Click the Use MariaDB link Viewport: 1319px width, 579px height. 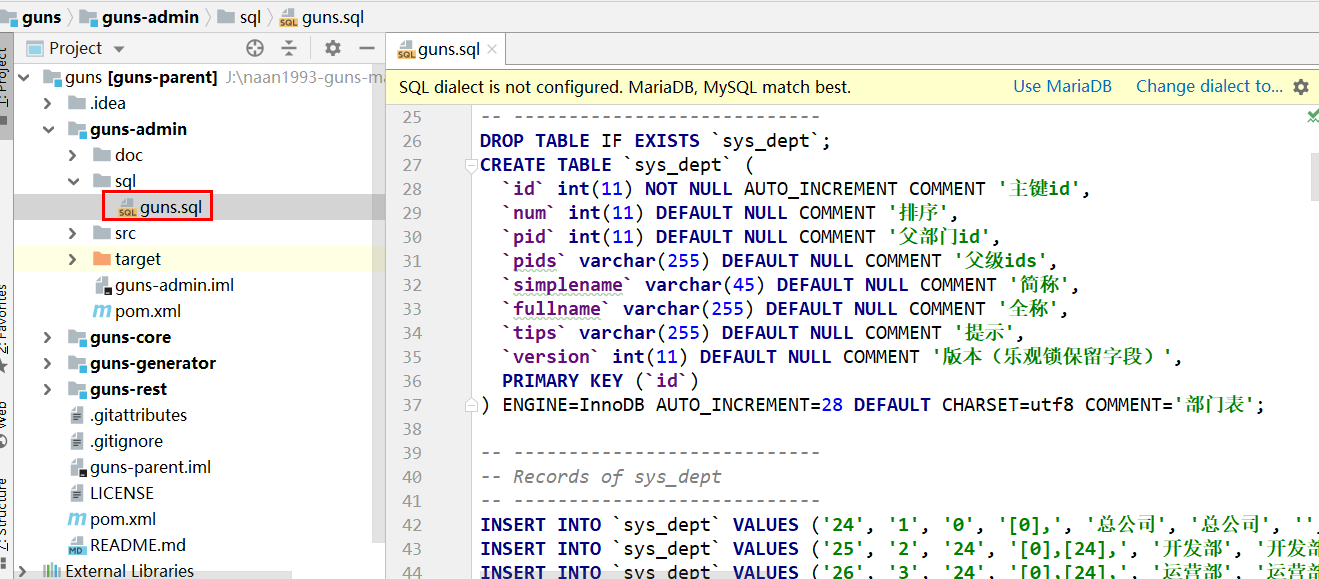(x=1062, y=86)
